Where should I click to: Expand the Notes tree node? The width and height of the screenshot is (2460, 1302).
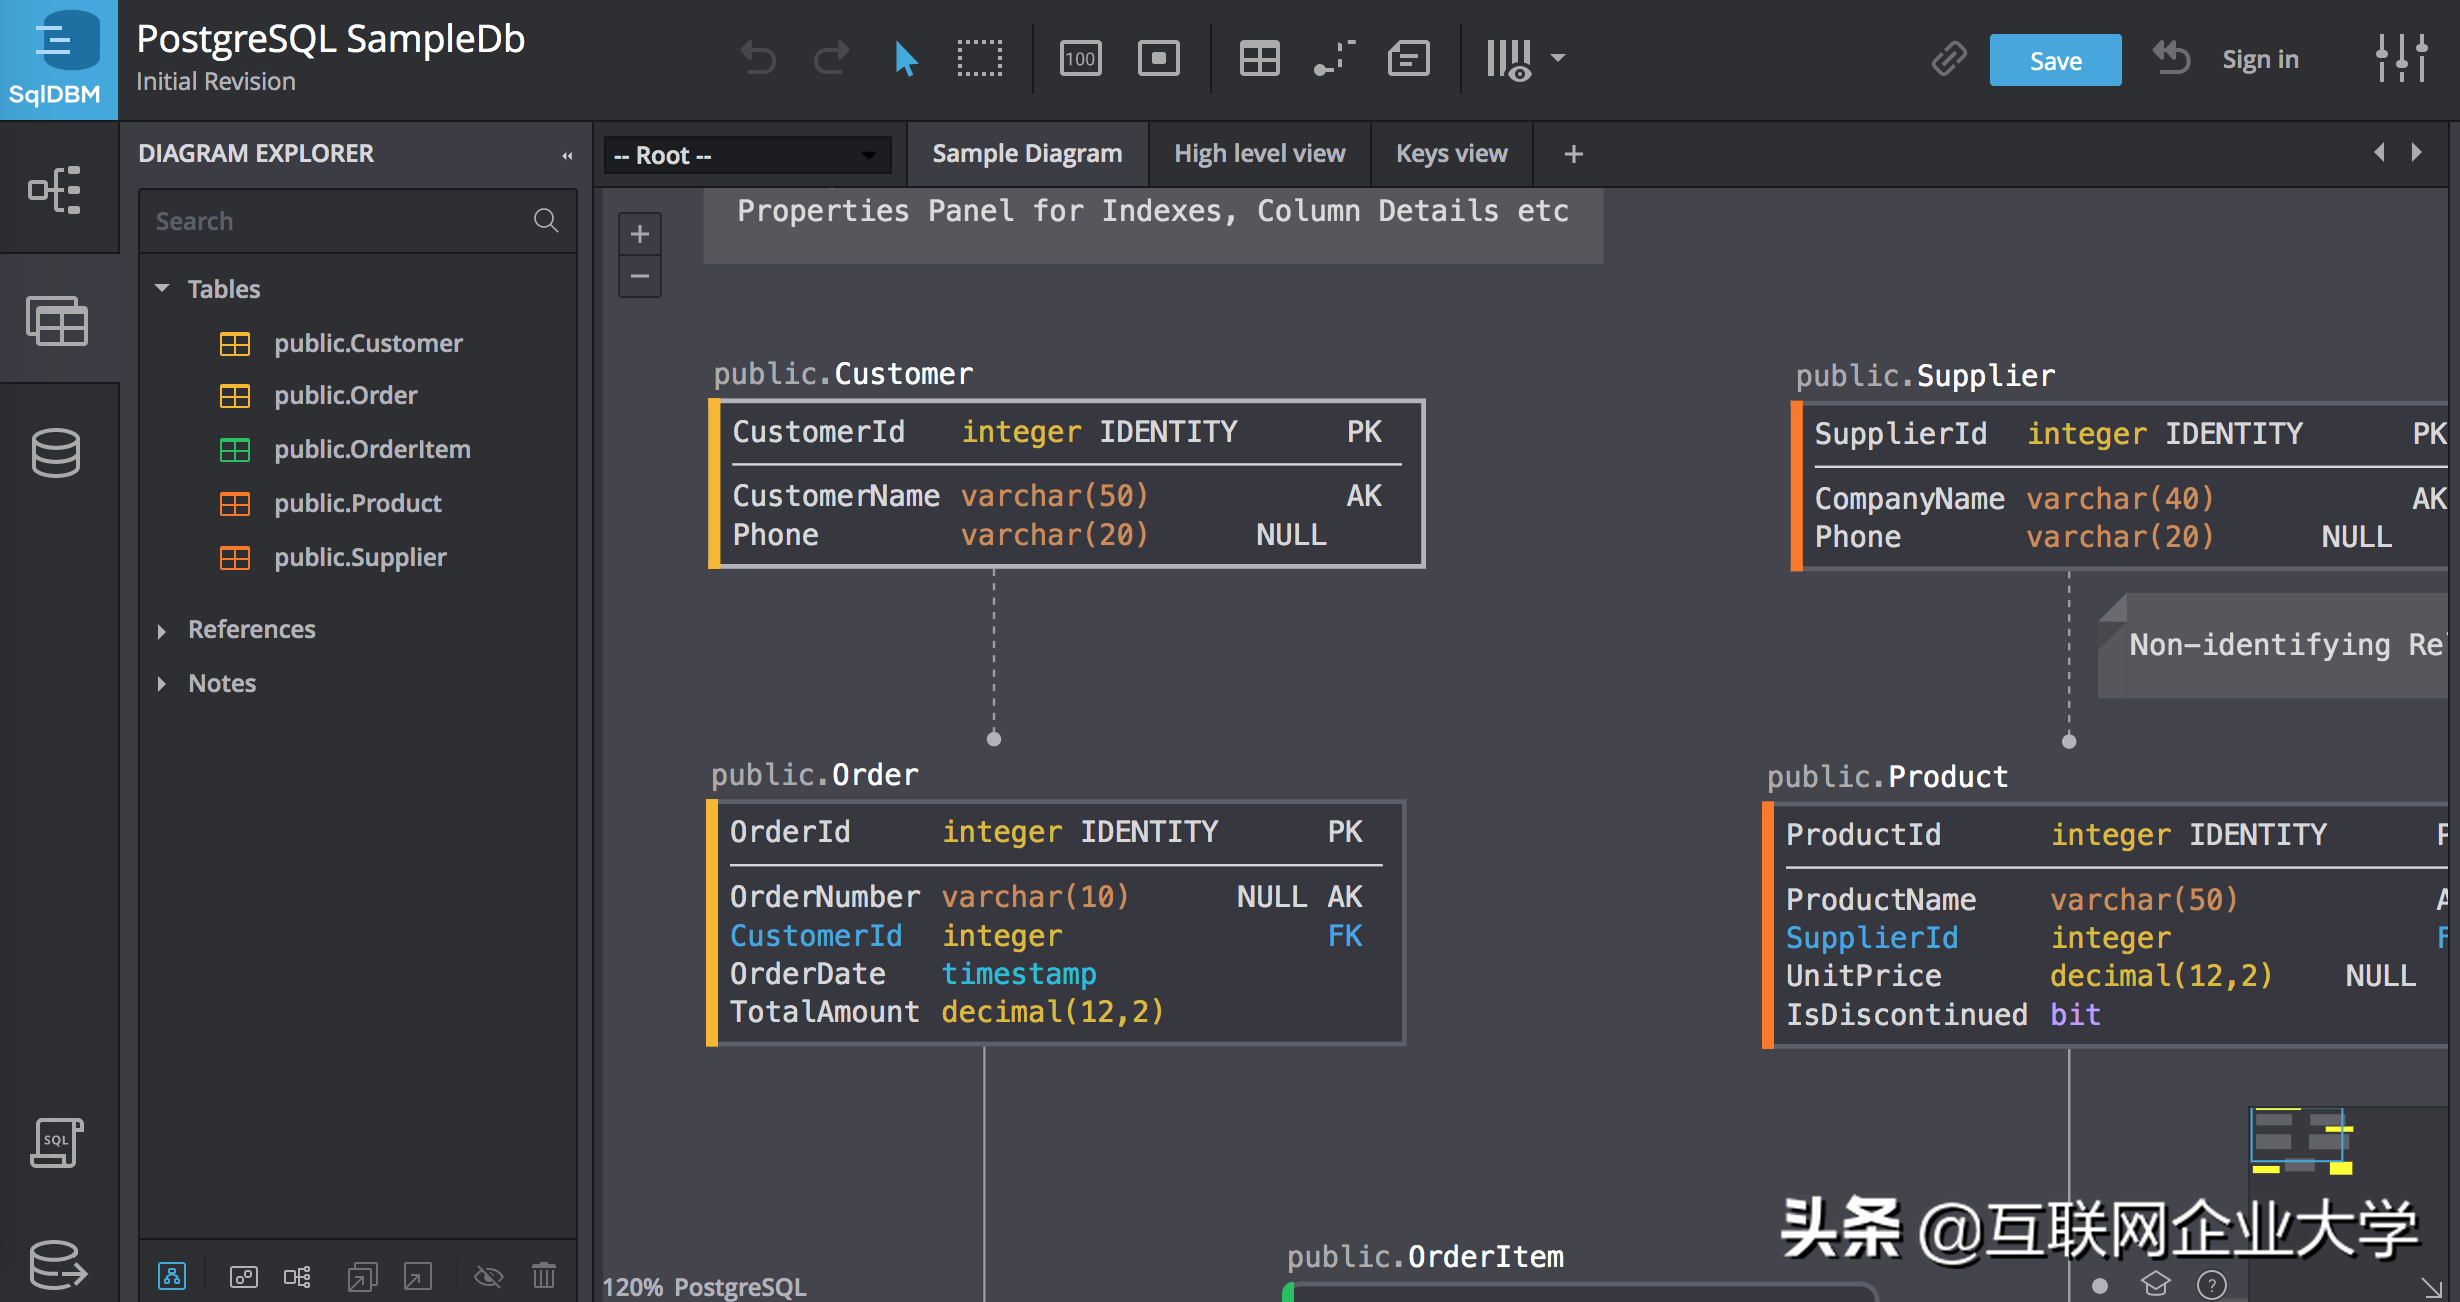pyautogui.click(x=162, y=684)
